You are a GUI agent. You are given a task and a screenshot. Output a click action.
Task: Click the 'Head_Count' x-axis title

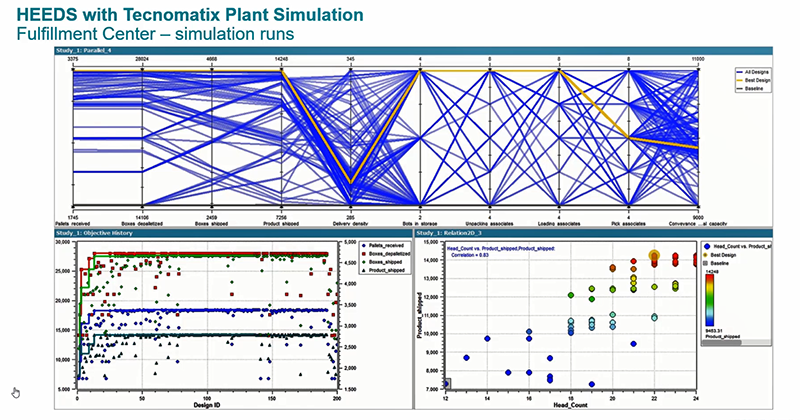click(570, 405)
